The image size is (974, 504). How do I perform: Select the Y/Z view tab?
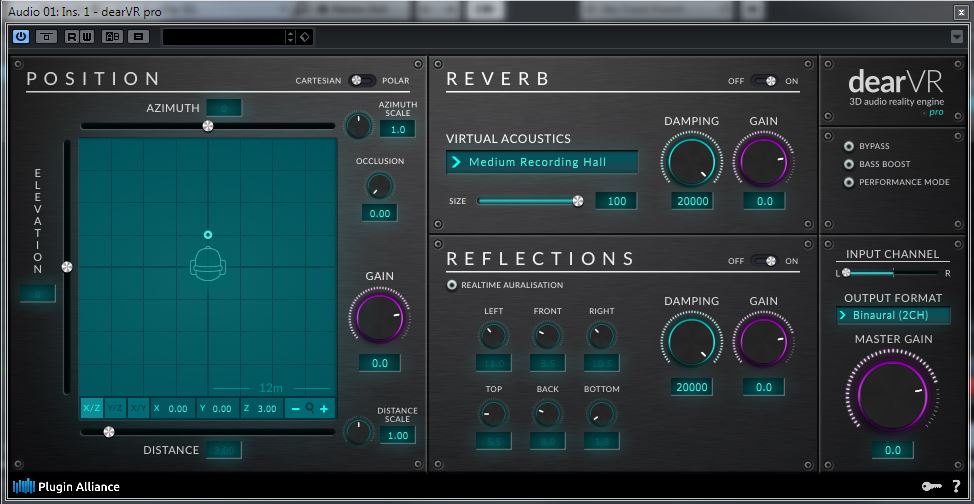(115, 408)
